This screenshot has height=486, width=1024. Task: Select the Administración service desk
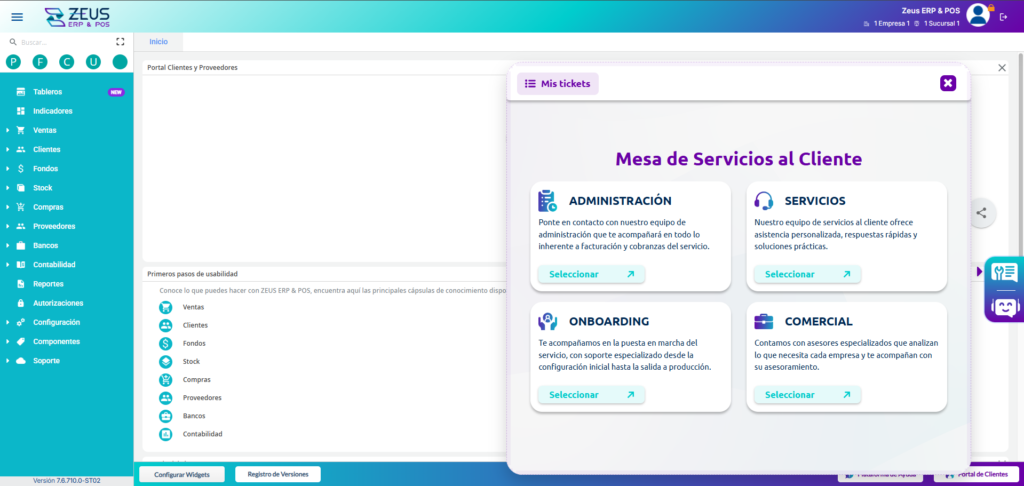[591, 274]
